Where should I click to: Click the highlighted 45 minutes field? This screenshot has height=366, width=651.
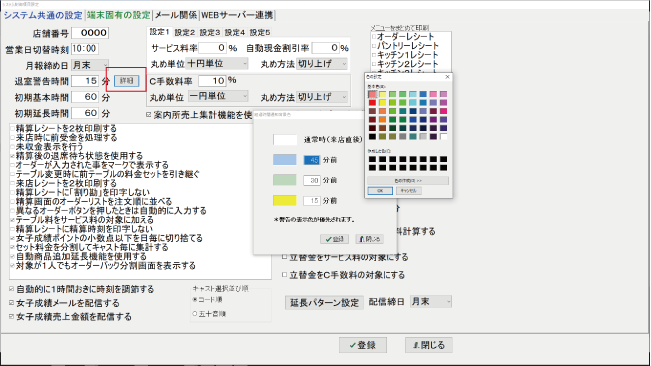(x=312, y=160)
